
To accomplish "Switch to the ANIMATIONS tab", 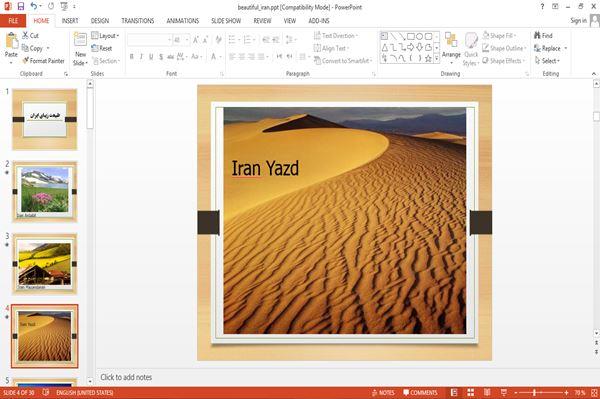I will pos(183,21).
